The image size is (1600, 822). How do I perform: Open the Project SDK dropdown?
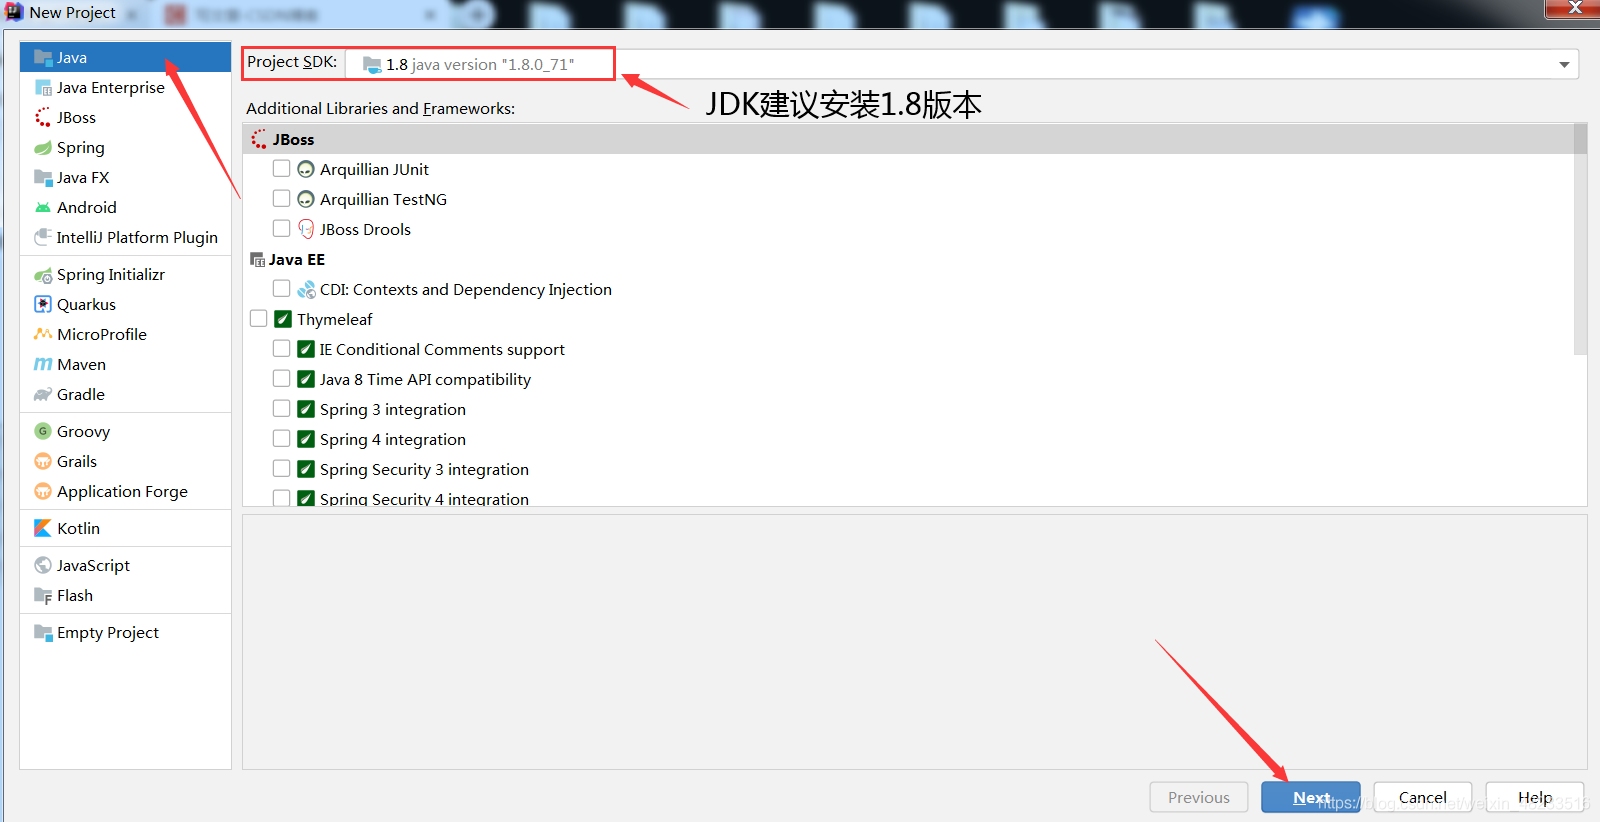click(x=962, y=64)
